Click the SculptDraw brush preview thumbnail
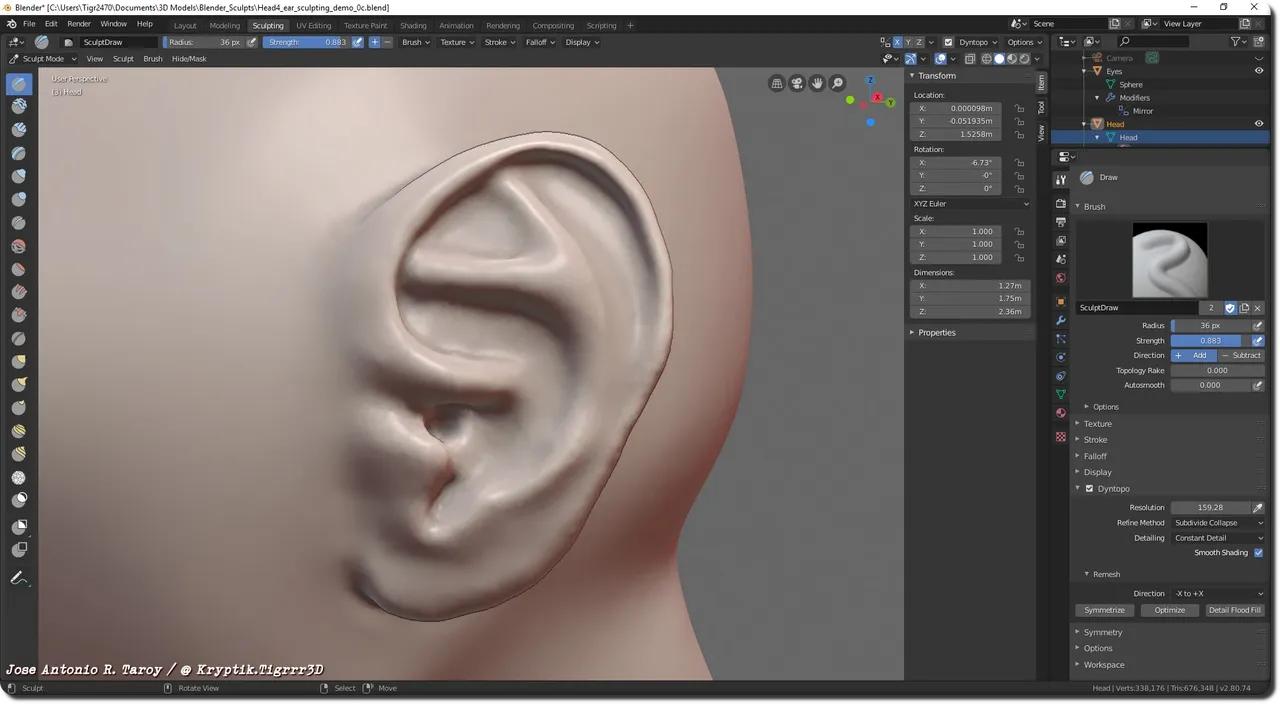The width and height of the screenshot is (1280, 704). (1169, 258)
